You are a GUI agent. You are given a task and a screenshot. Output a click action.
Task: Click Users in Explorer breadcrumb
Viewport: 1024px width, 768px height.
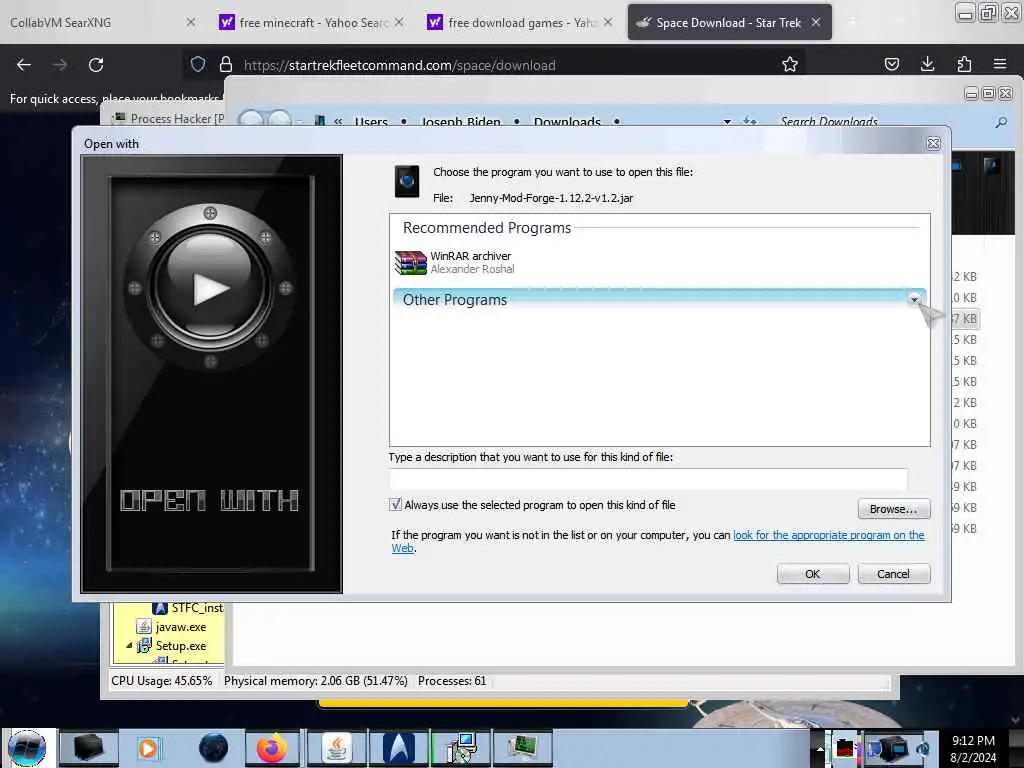[x=371, y=121]
